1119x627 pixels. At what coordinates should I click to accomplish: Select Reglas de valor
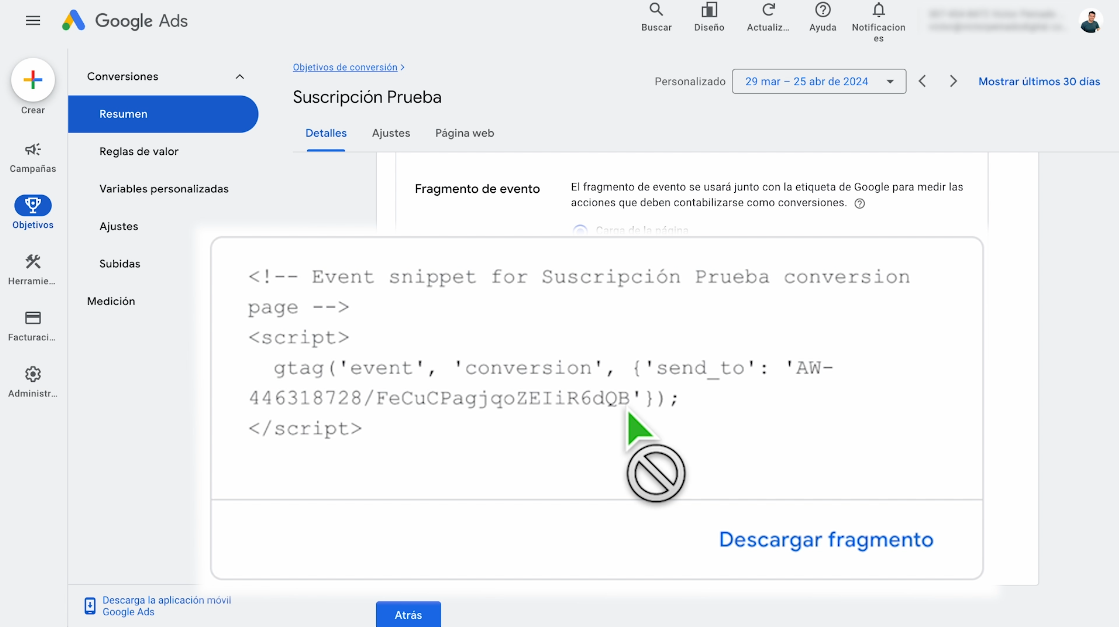(139, 151)
